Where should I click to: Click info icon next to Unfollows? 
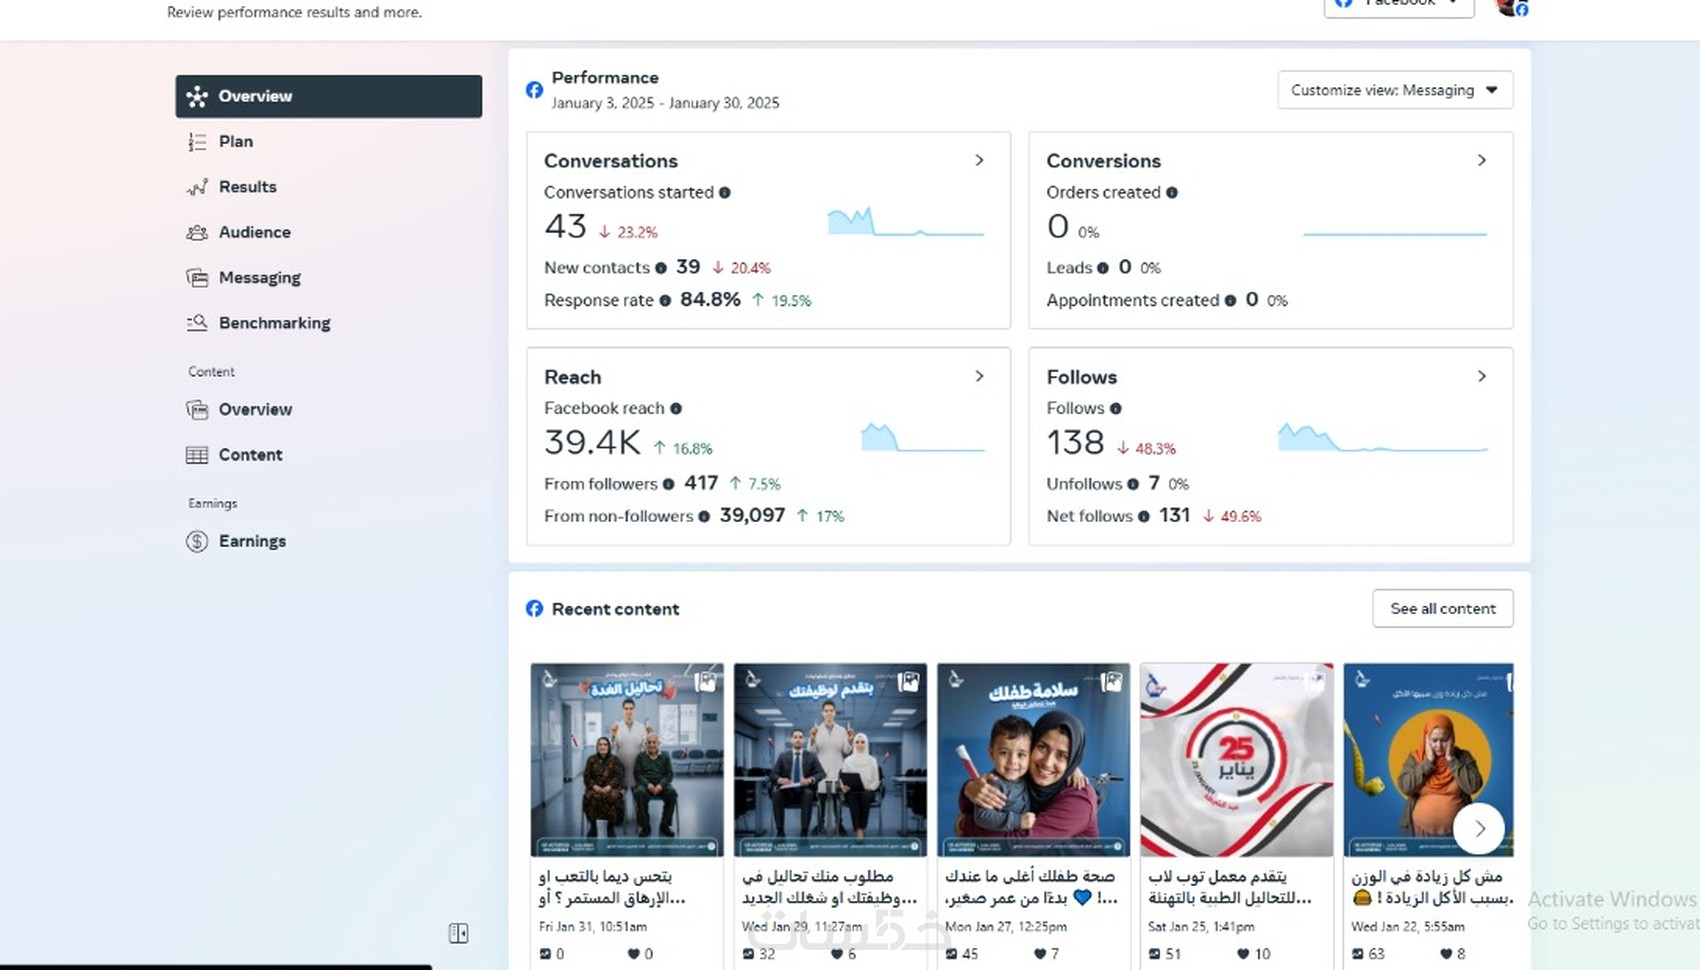[x=1133, y=484]
